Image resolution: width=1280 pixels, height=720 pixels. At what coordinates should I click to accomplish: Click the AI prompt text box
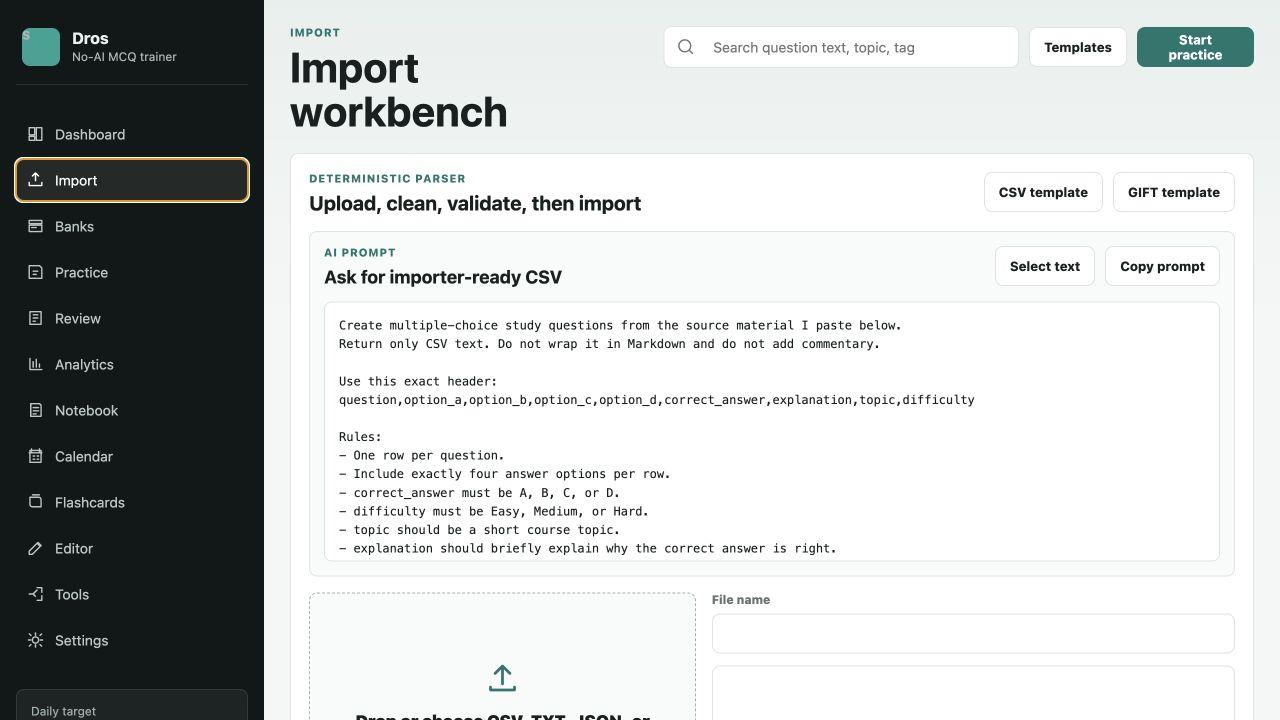(772, 432)
